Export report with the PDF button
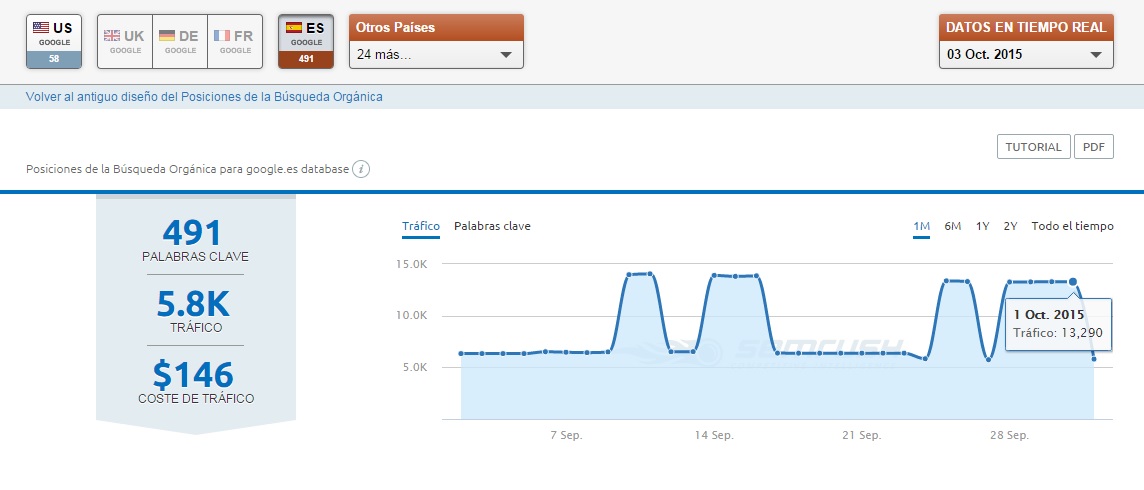 click(x=1093, y=147)
